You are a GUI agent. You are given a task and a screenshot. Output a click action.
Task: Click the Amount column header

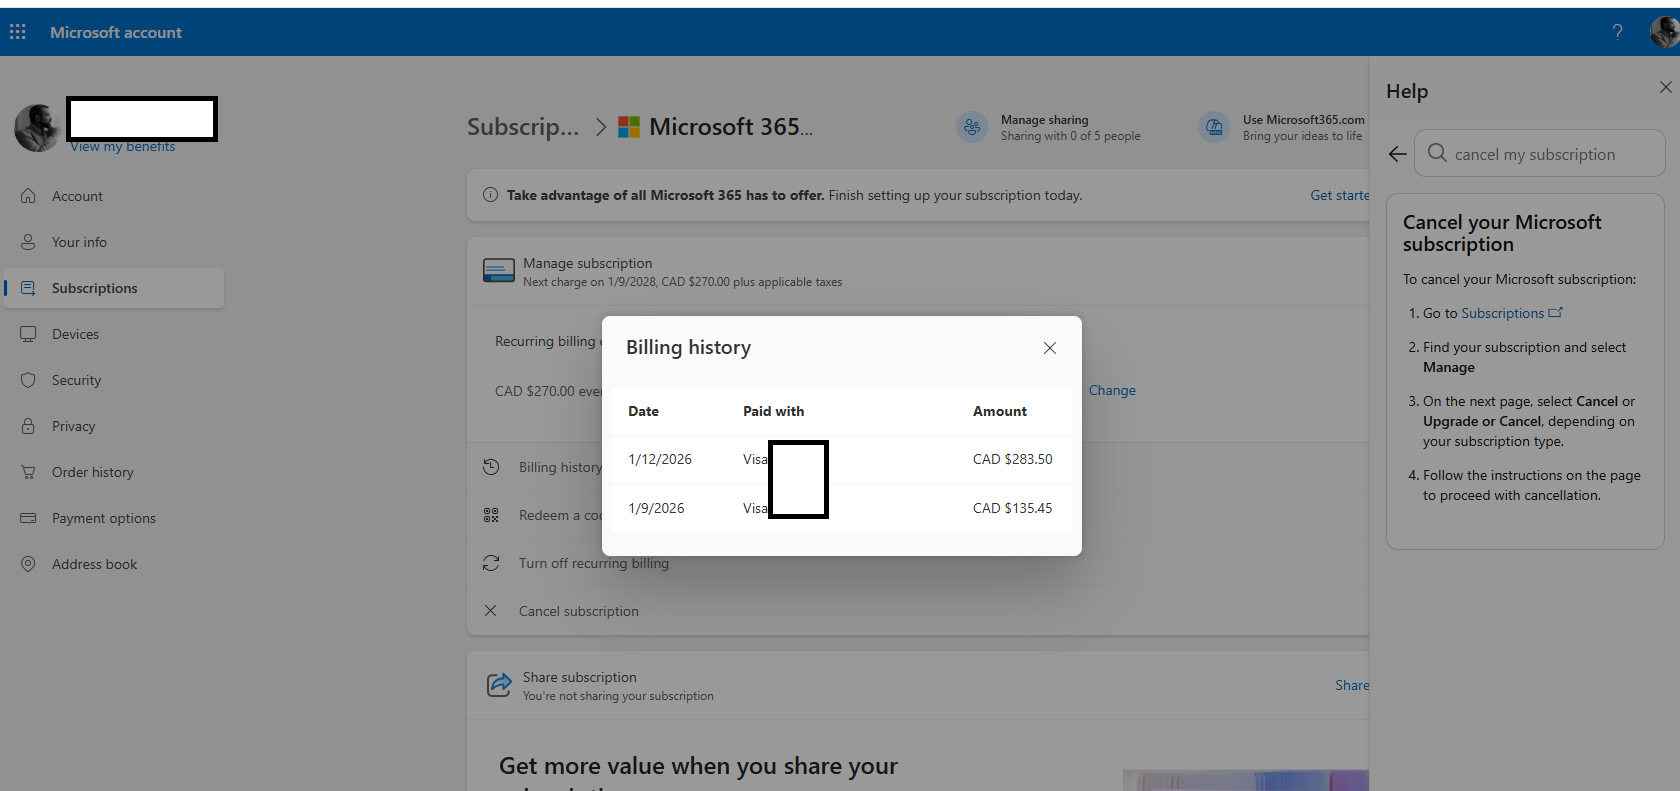point(1000,411)
